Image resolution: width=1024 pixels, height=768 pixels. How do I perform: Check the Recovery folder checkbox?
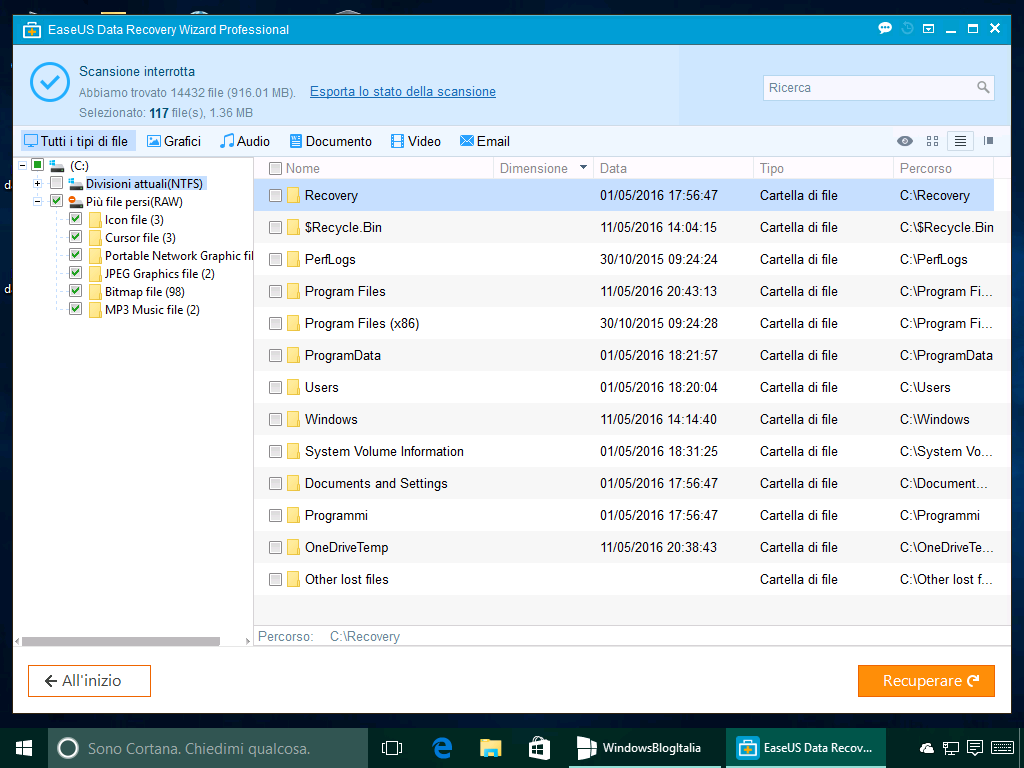[276, 195]
